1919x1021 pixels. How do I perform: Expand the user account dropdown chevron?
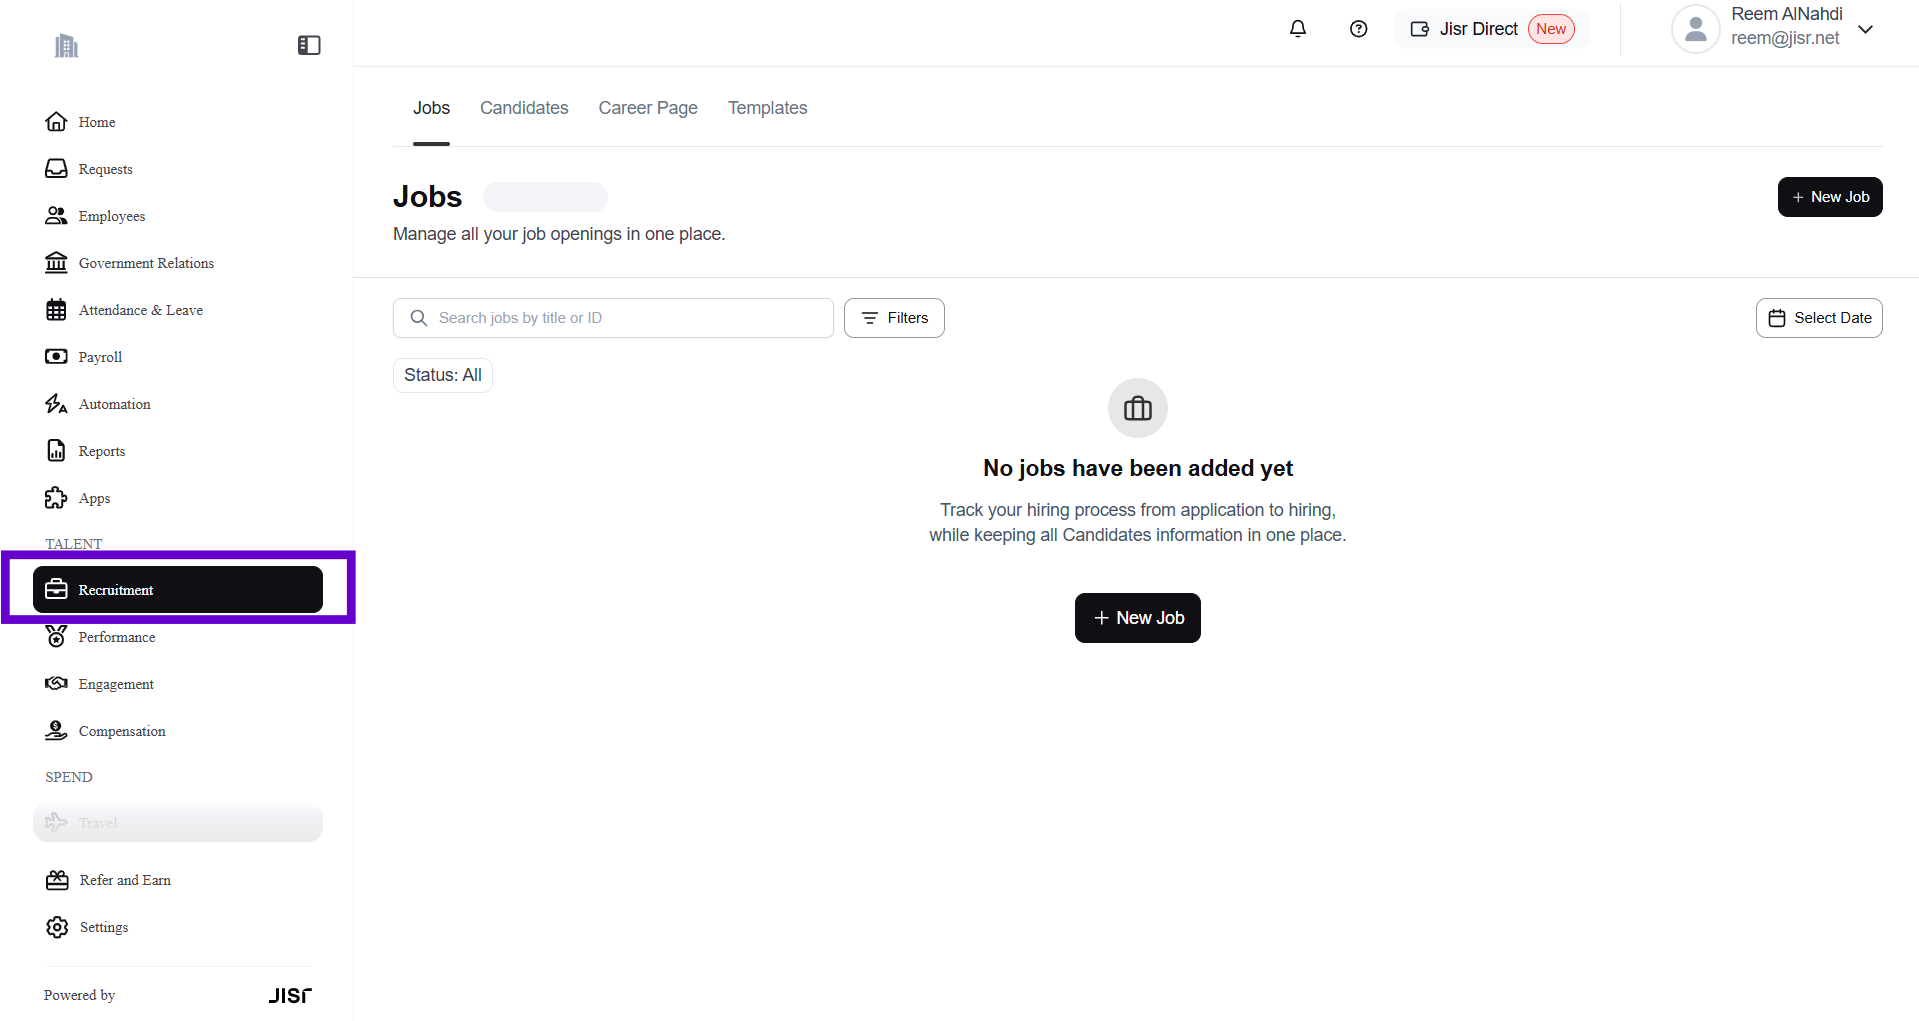[1865, 29]
